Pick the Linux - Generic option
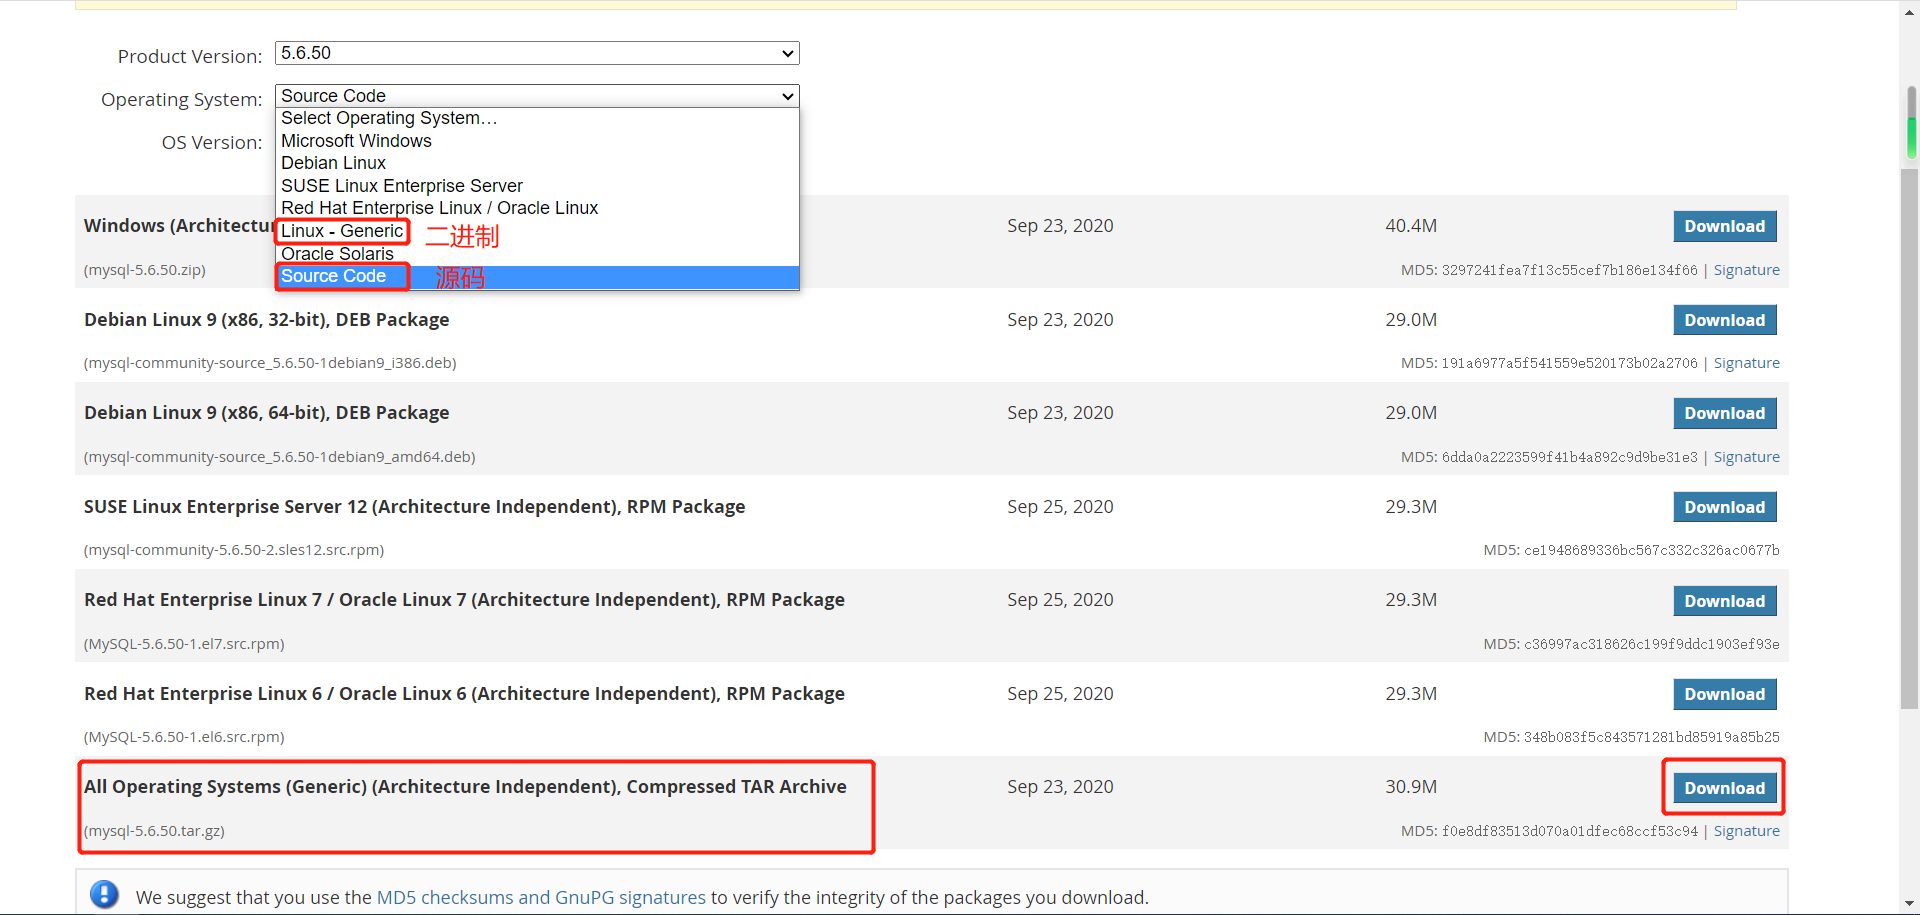The height and width of the screenshot is (915, 1920). tap(537, 231)
